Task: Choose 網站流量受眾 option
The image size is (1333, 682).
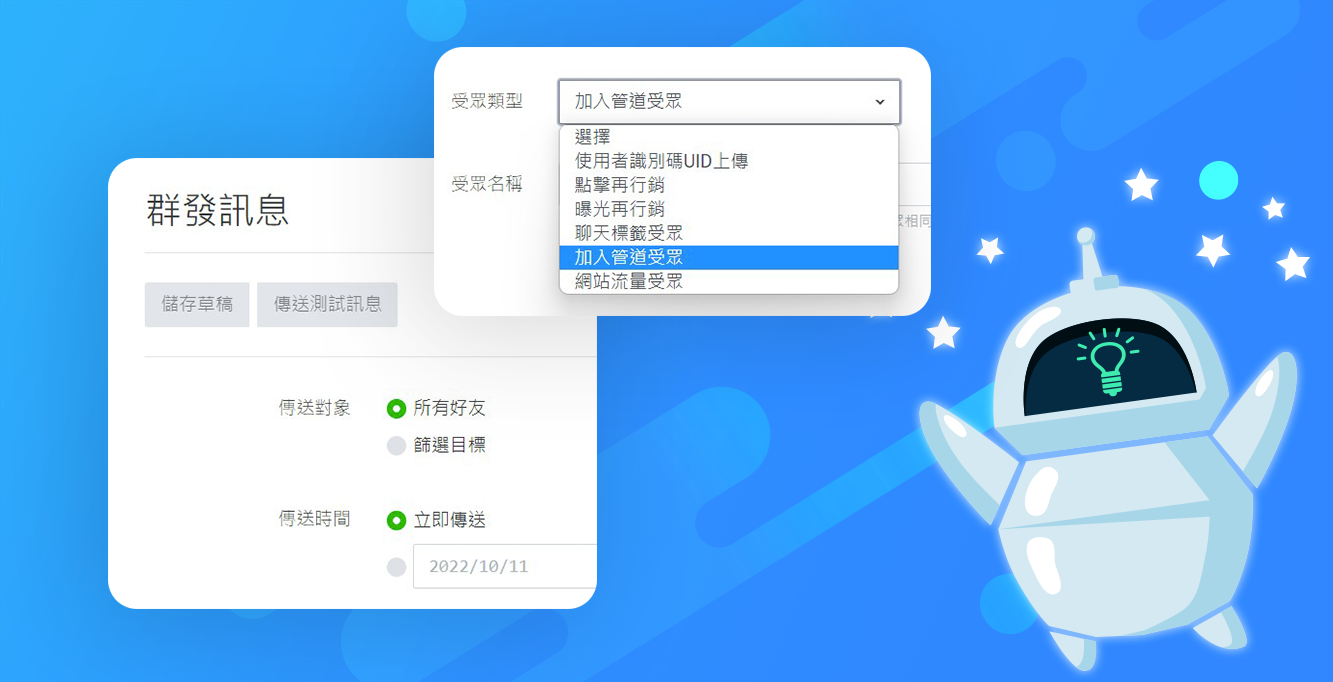Action: click(729, 281)
